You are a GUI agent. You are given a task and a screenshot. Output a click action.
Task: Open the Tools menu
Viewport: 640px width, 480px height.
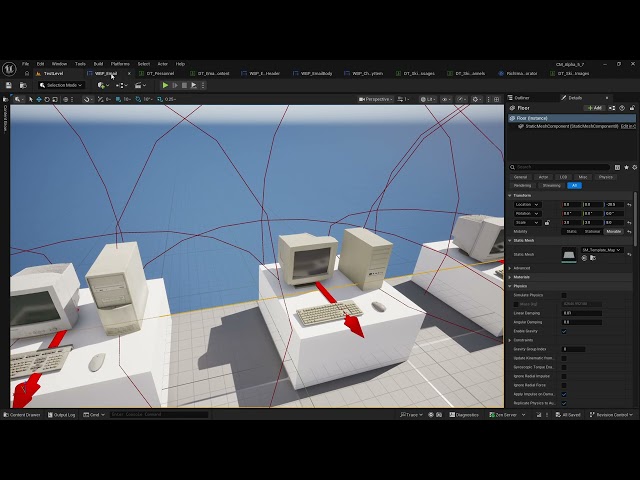80,64
